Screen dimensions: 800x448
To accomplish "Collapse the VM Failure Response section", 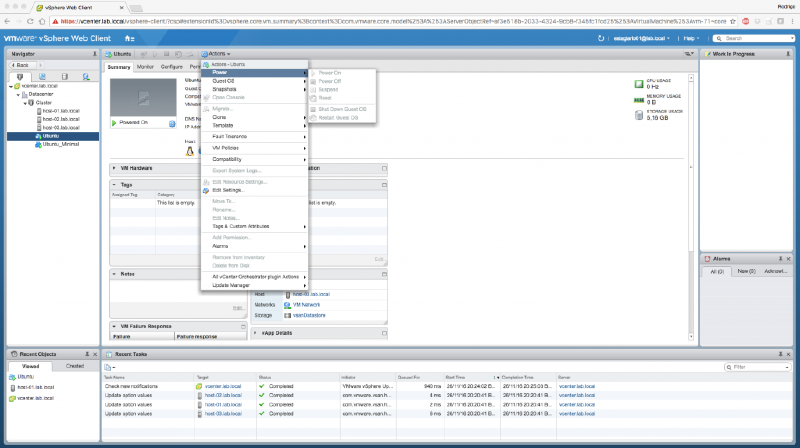I will point(114,326).
